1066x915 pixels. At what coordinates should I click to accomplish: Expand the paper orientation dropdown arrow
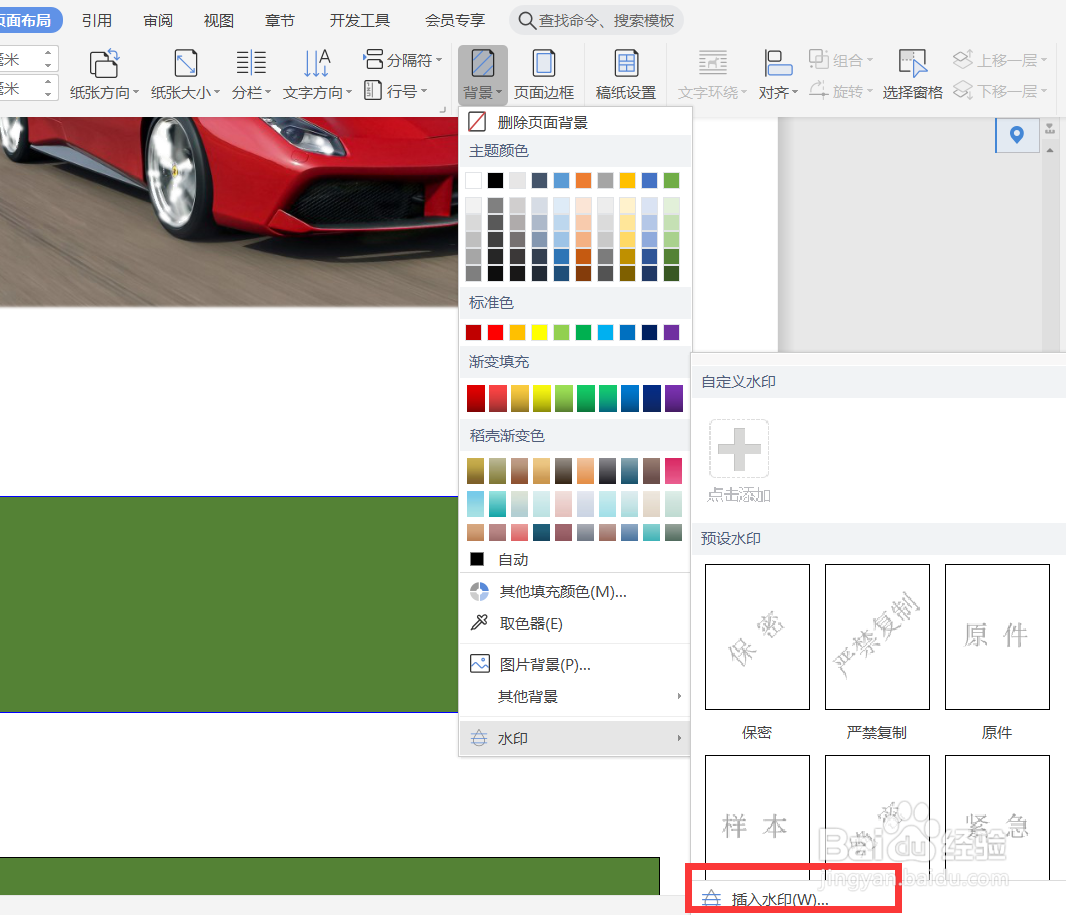(x=136, y=92)
